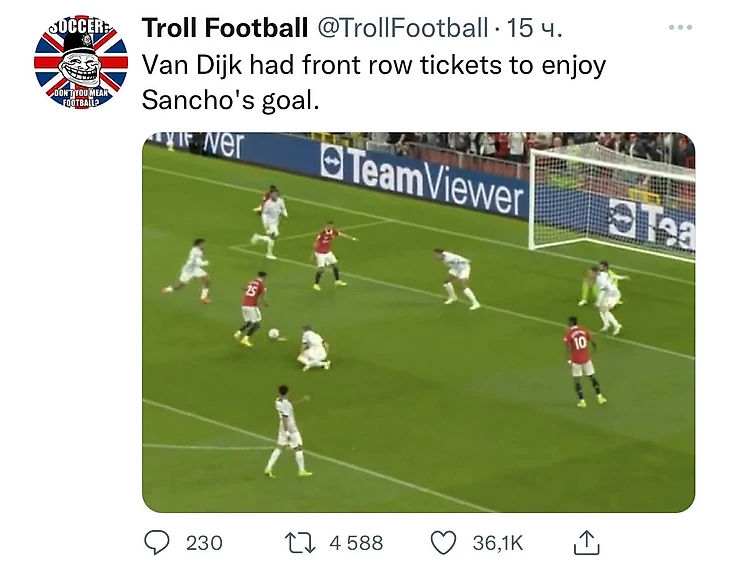Open the Troll Football profile avatar
This screenshot has height=576, width=730.
point(81,63)
